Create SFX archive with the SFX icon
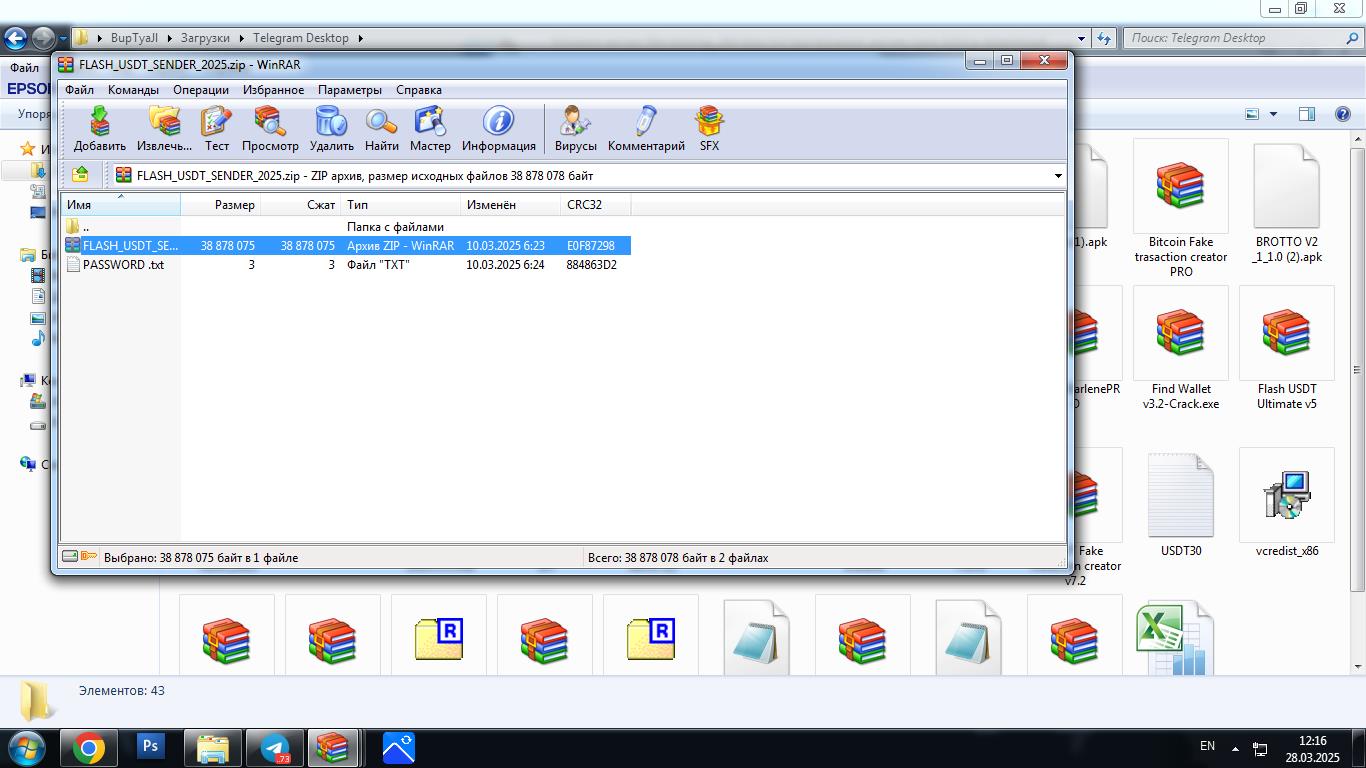 [709, 128]
